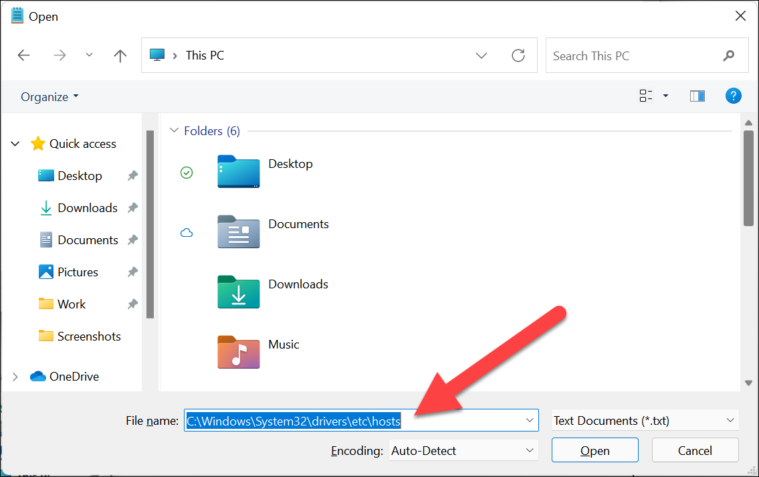Click the Desktop folder name label
Viewport: 759px width, 477px height.
290,164
